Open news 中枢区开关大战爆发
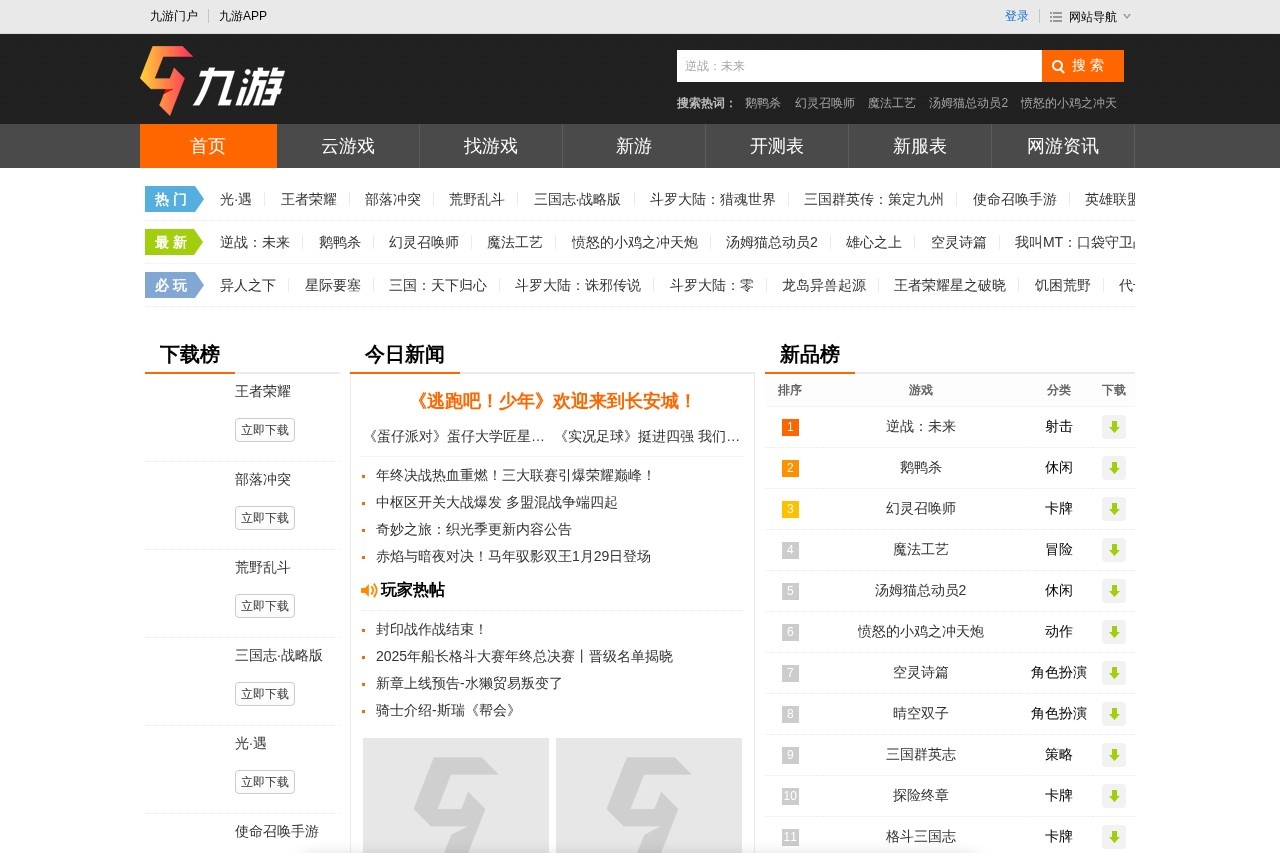1280x853 pixels. click(497, 502)
